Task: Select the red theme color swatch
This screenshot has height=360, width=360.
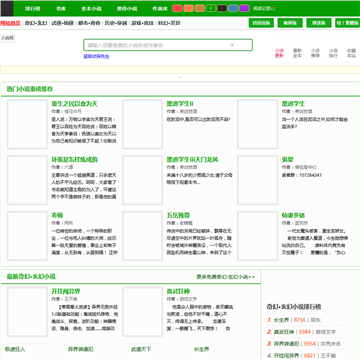Action: click(x=178, y=8)
